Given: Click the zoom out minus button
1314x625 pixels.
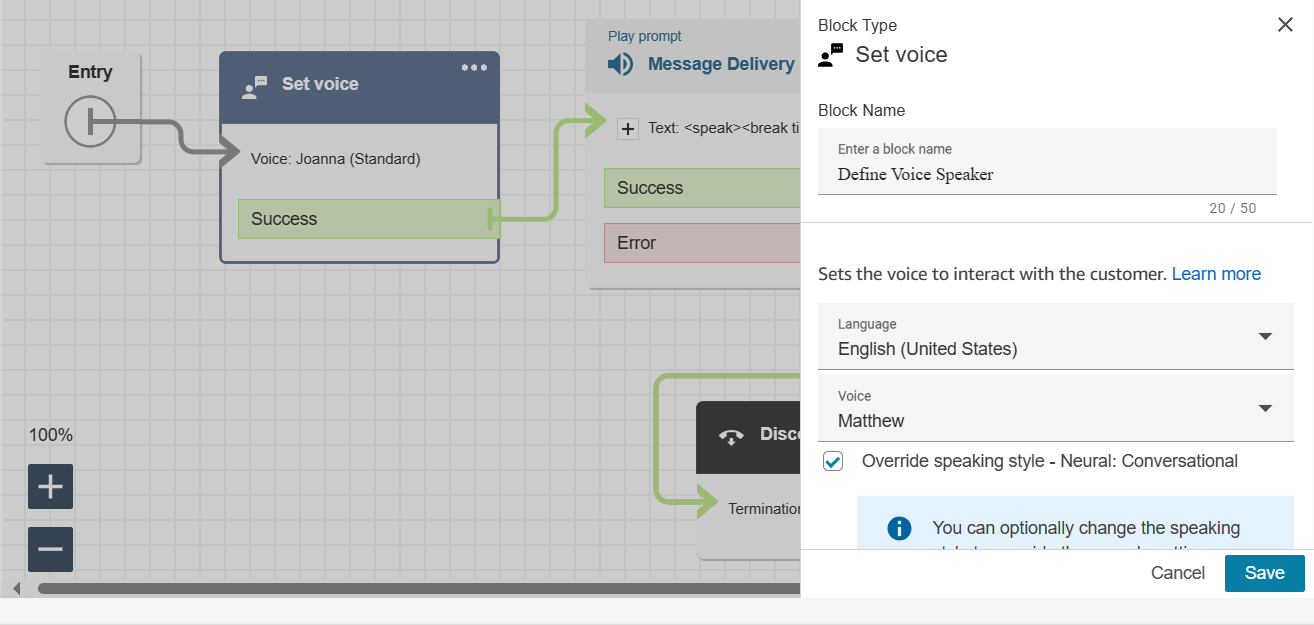Looking at the screenshot, I should 50,549.
